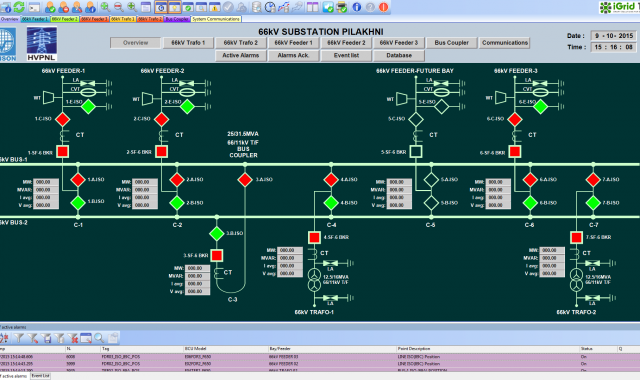Toggle the 1-C-ISO isolator
640x380 pixels.
(62, 120)
